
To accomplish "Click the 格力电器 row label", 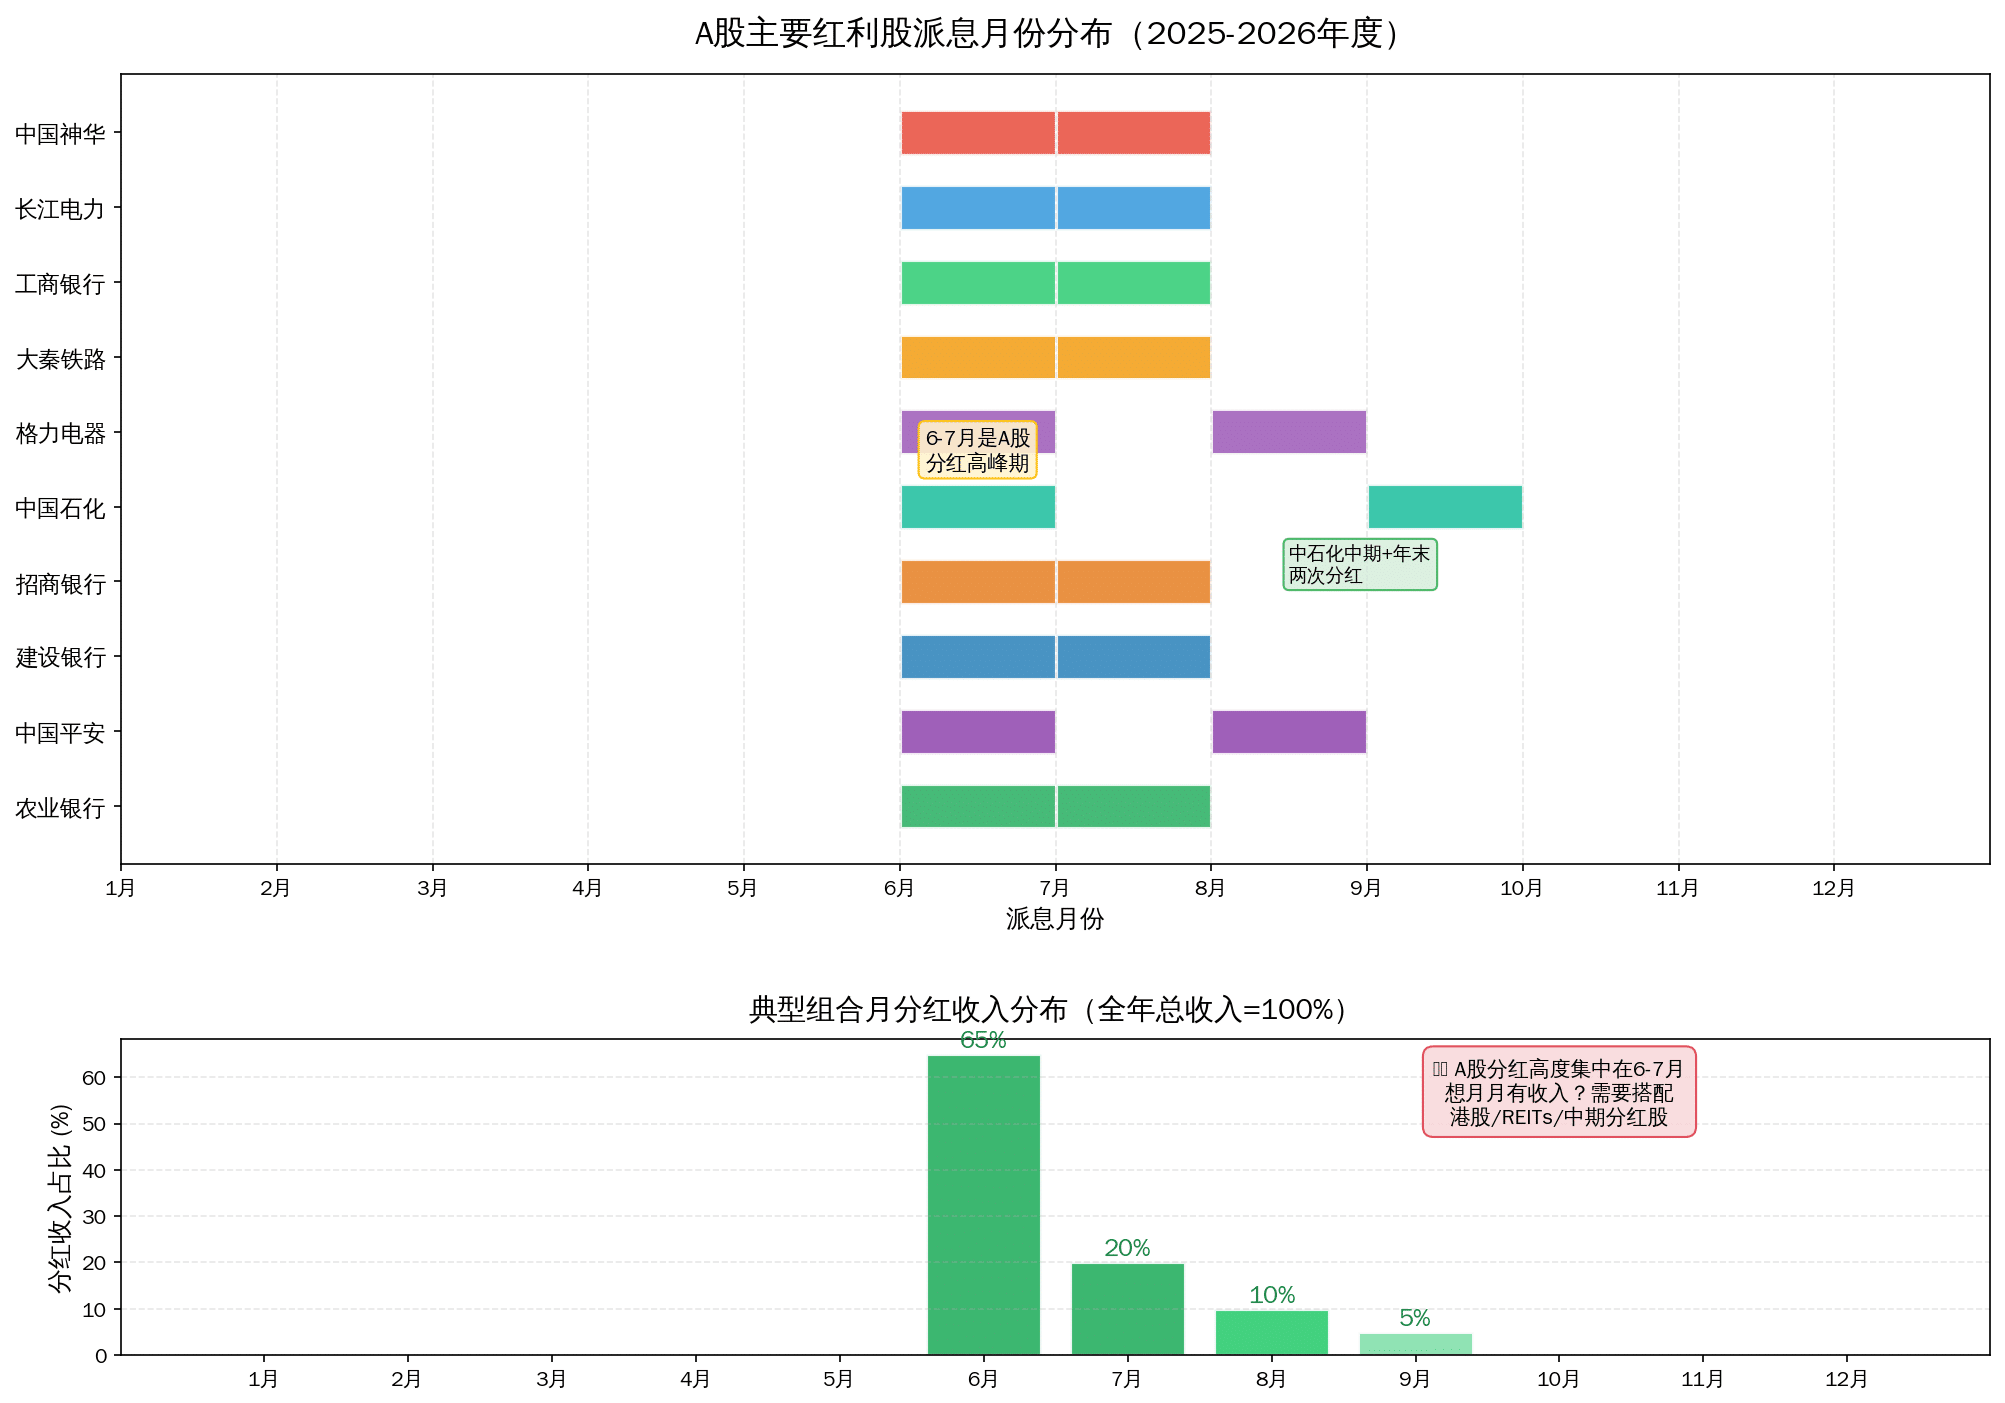I will pyautogui.click(x=60, y=433).
